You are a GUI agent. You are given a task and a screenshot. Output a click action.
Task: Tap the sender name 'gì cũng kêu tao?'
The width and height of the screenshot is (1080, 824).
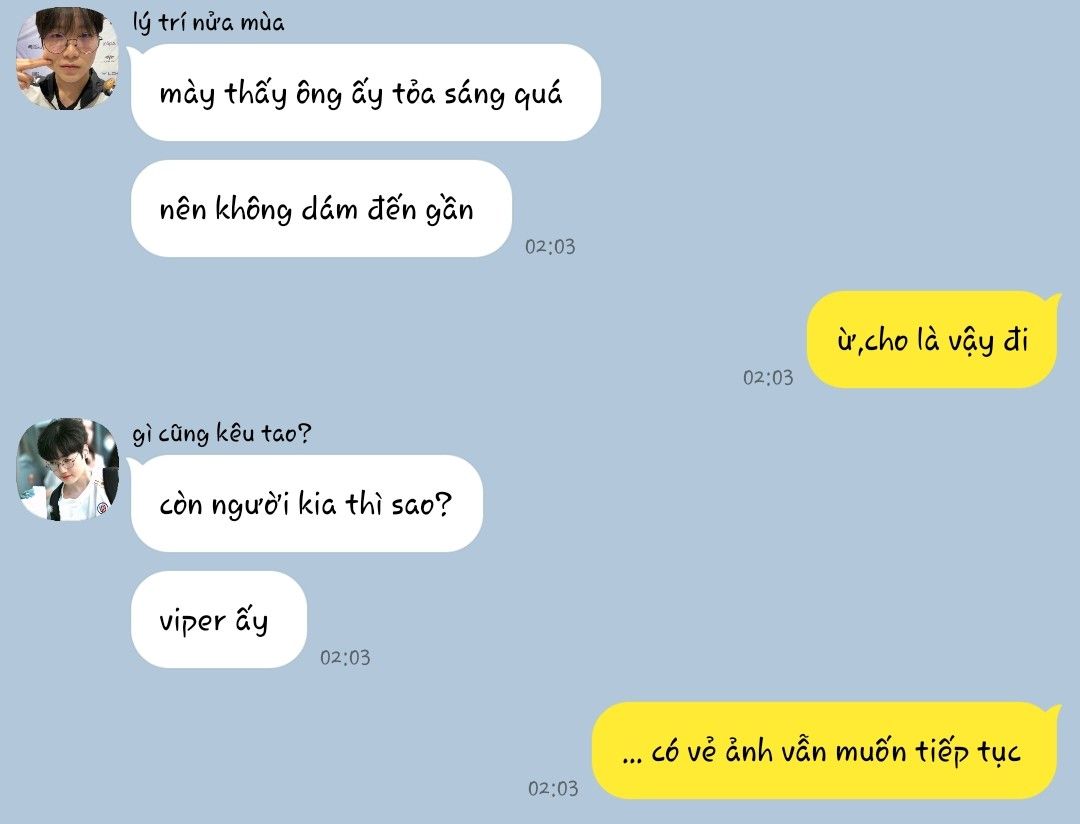coord(222,433)
